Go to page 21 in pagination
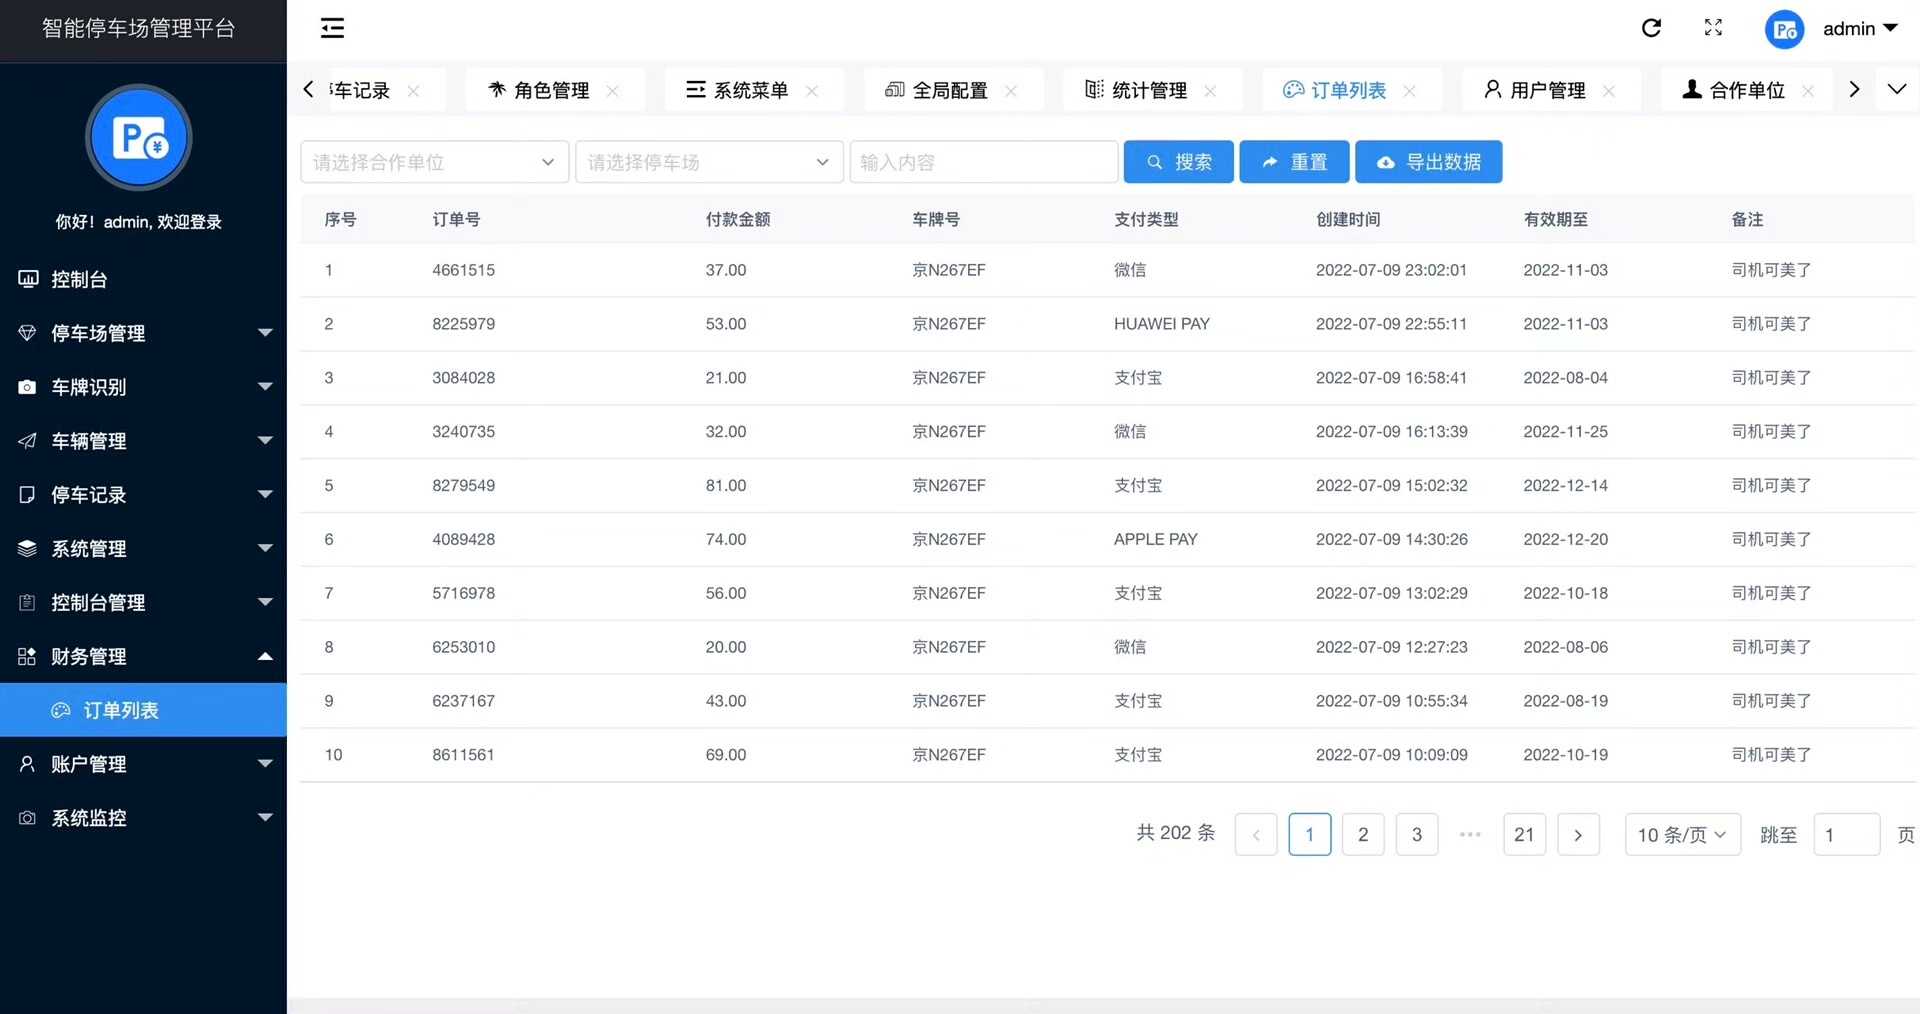1920x1014 pixels. [x=1524, y=835]
